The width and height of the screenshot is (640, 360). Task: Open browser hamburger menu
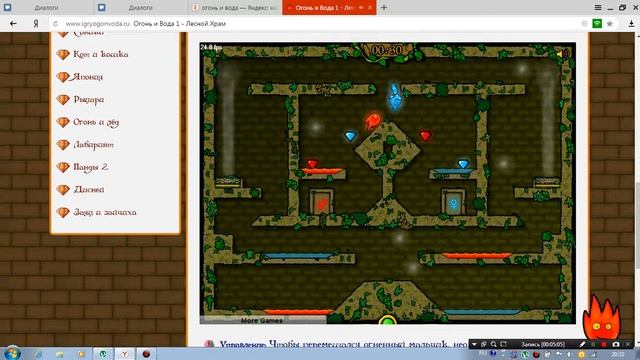598,7
